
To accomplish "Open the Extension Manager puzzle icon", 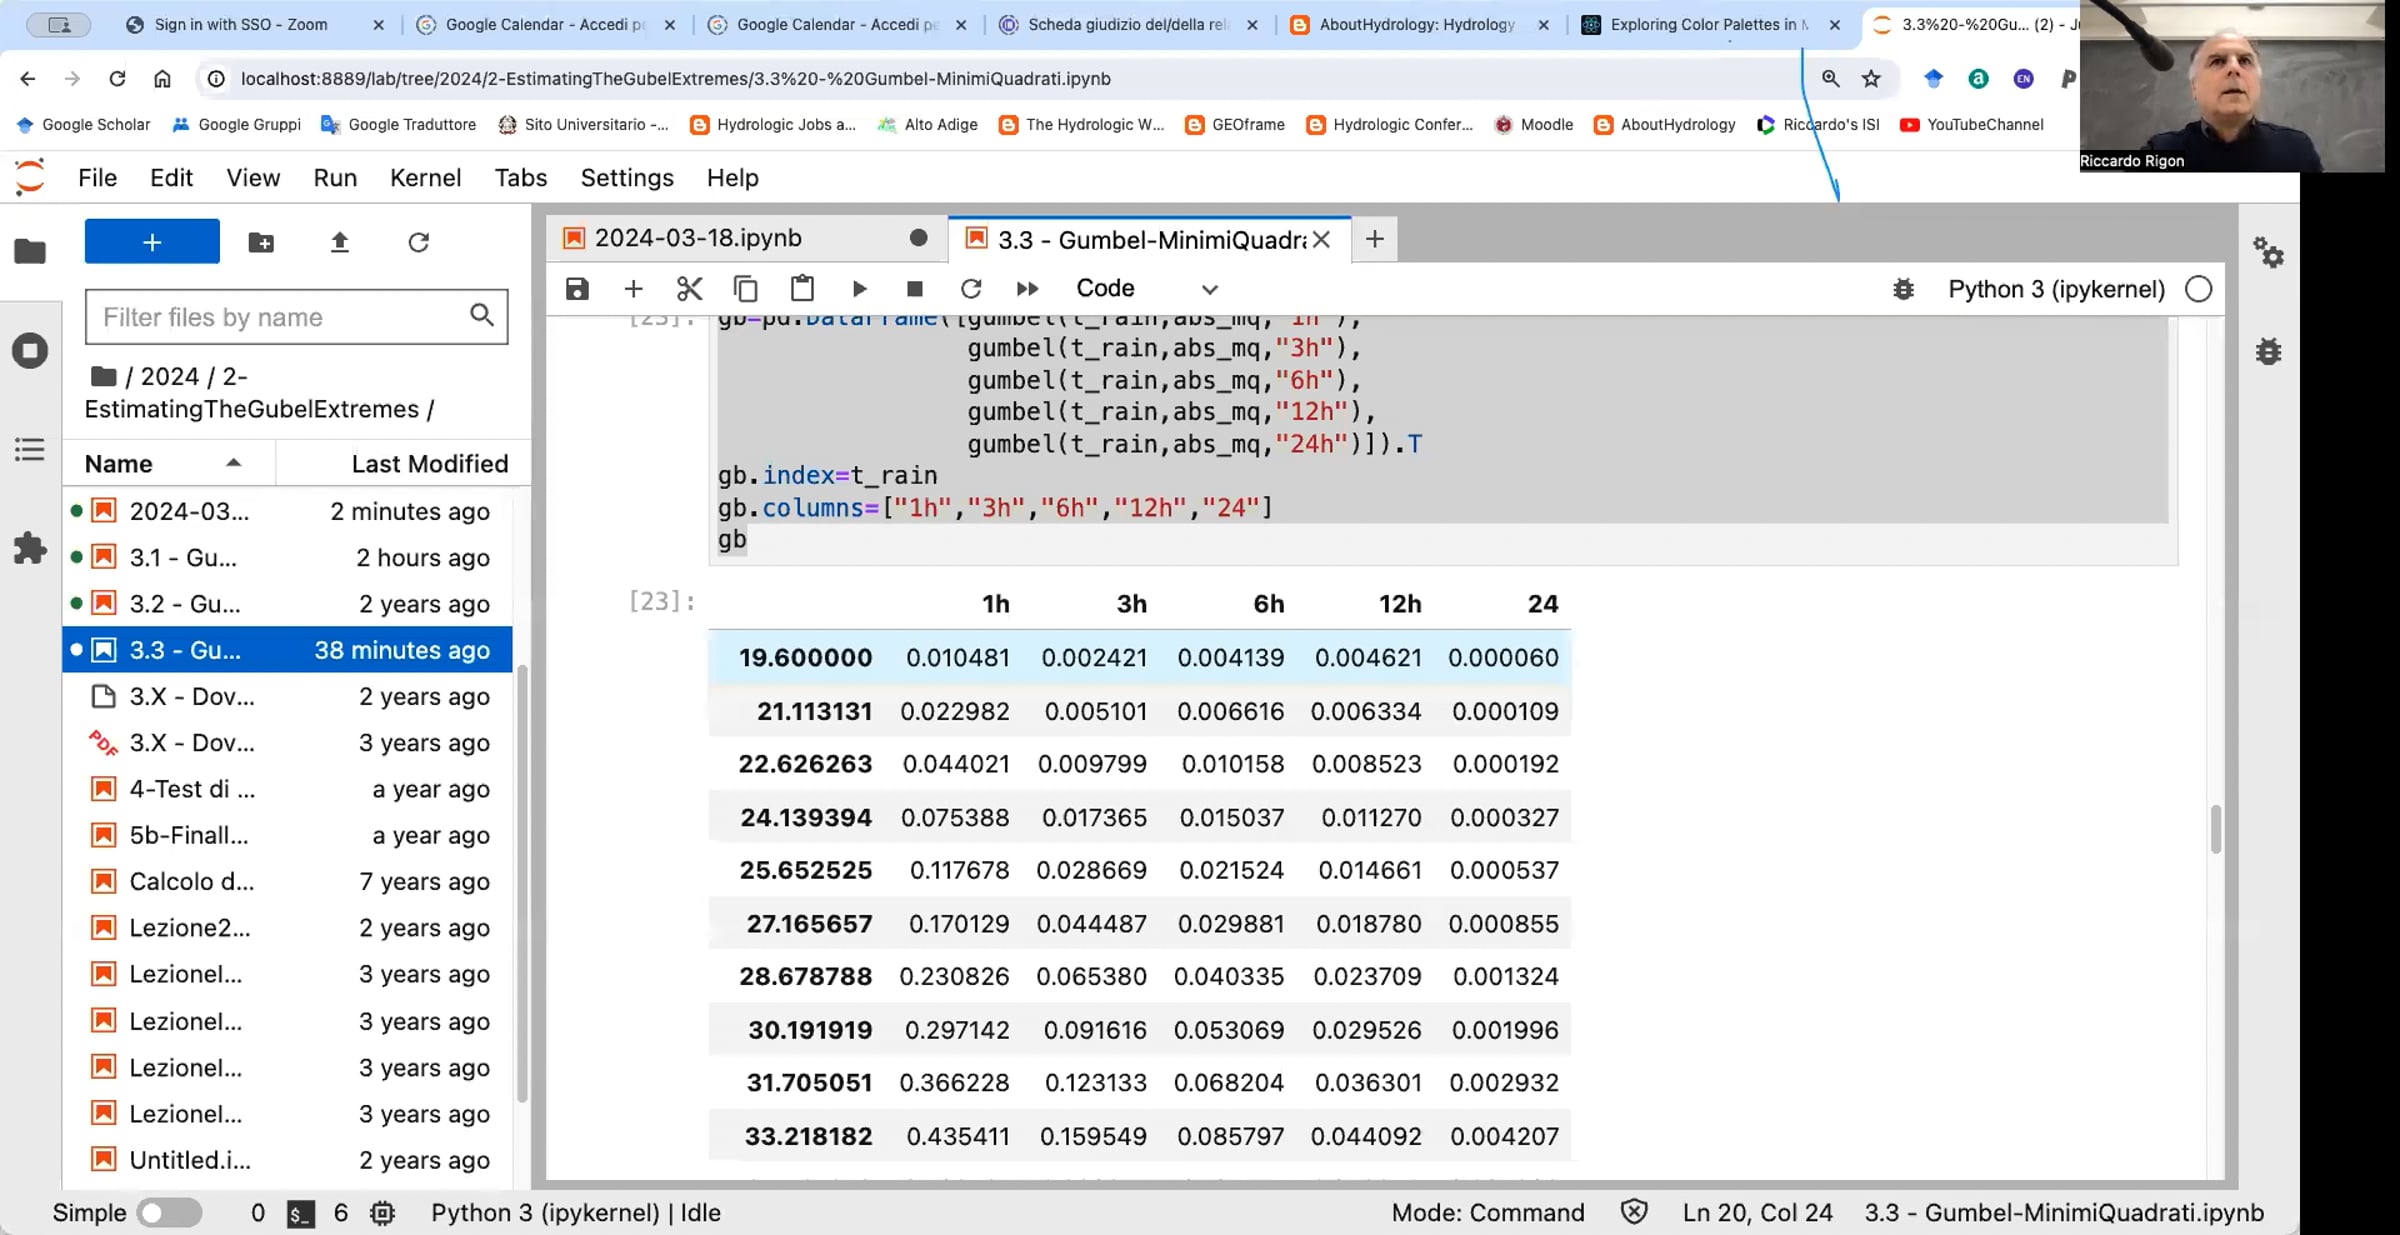I will click(30, 548).
